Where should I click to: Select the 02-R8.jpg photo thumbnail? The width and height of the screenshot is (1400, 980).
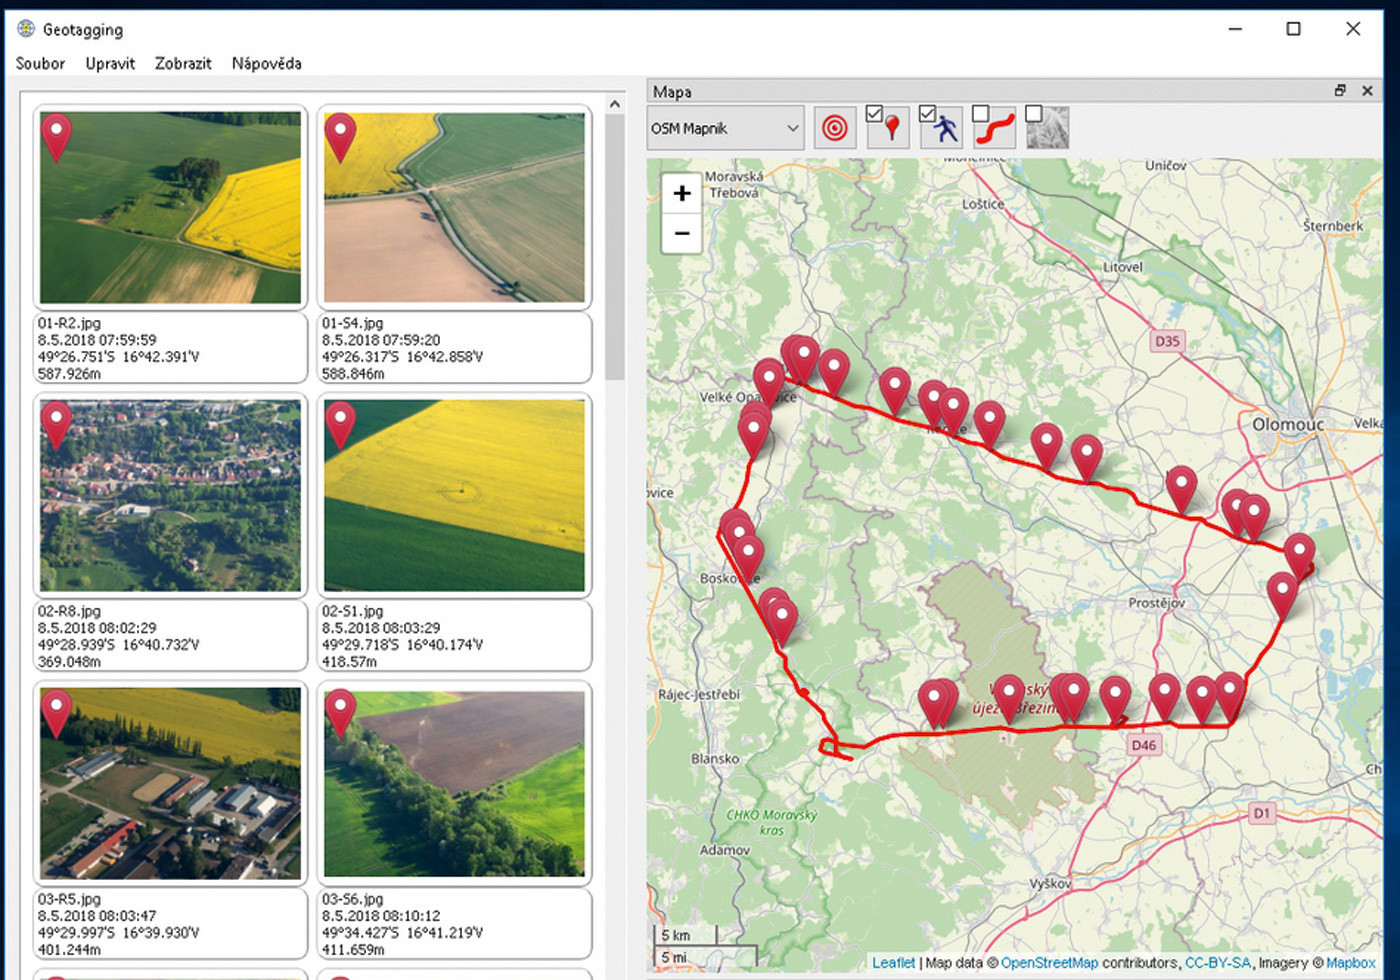170,496
